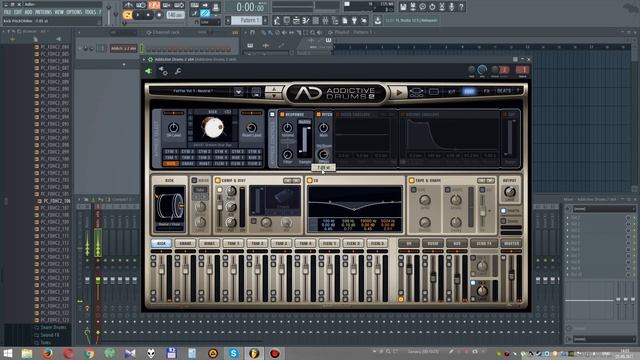Screen dimensions: 640x360
Task: Open the TOOLS menu
Action: 91,12
